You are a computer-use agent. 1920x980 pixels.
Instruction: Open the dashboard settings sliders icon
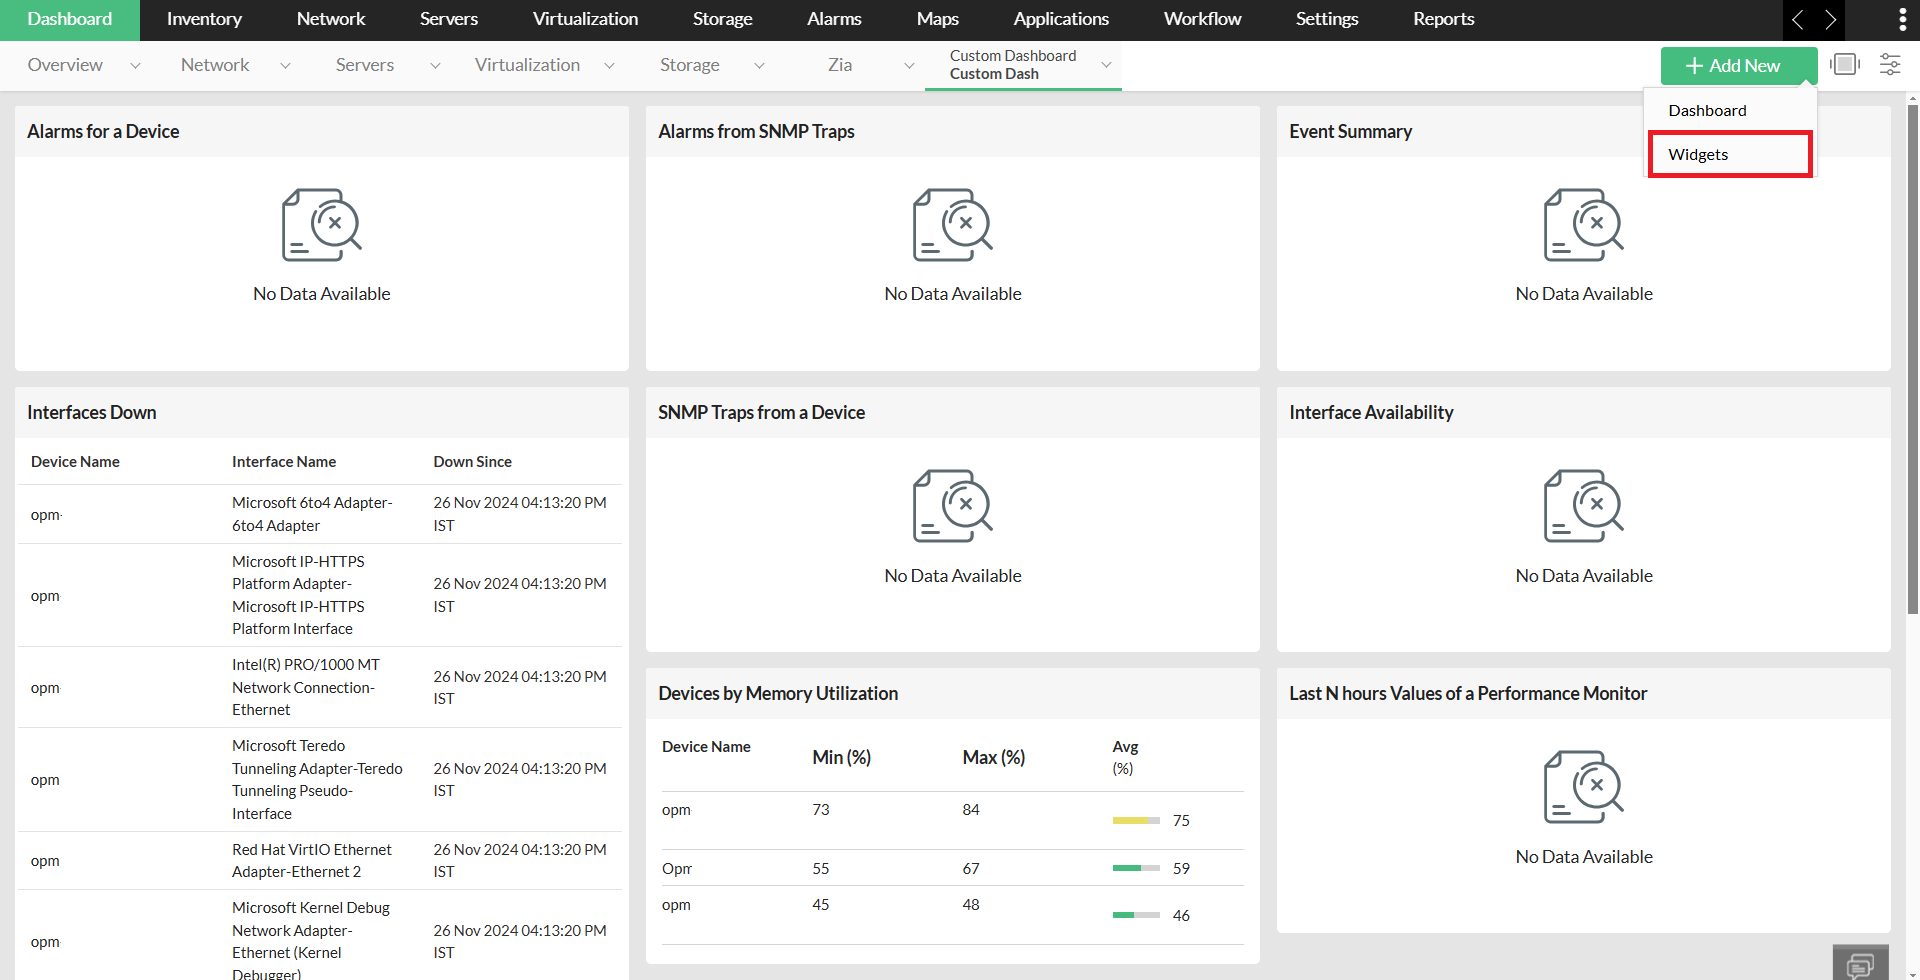click(x=1890, y=65)
